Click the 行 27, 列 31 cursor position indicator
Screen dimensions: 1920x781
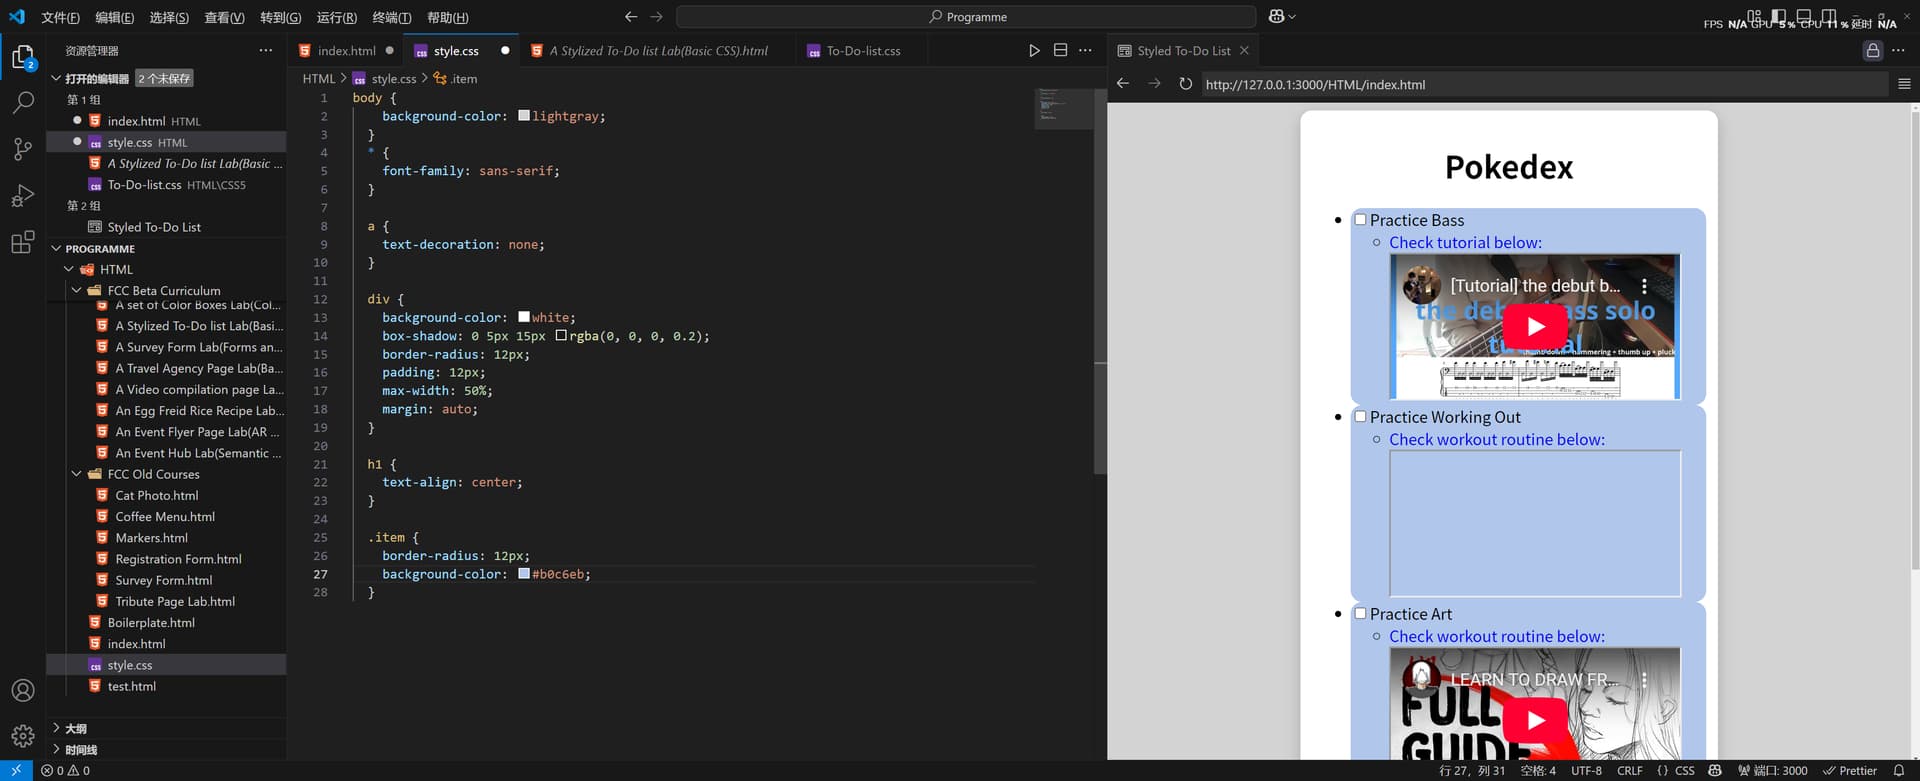(x=1471, y=771)
